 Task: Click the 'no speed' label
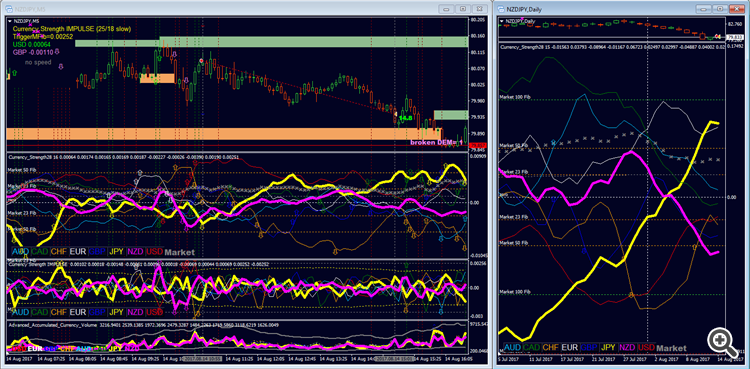38,62
